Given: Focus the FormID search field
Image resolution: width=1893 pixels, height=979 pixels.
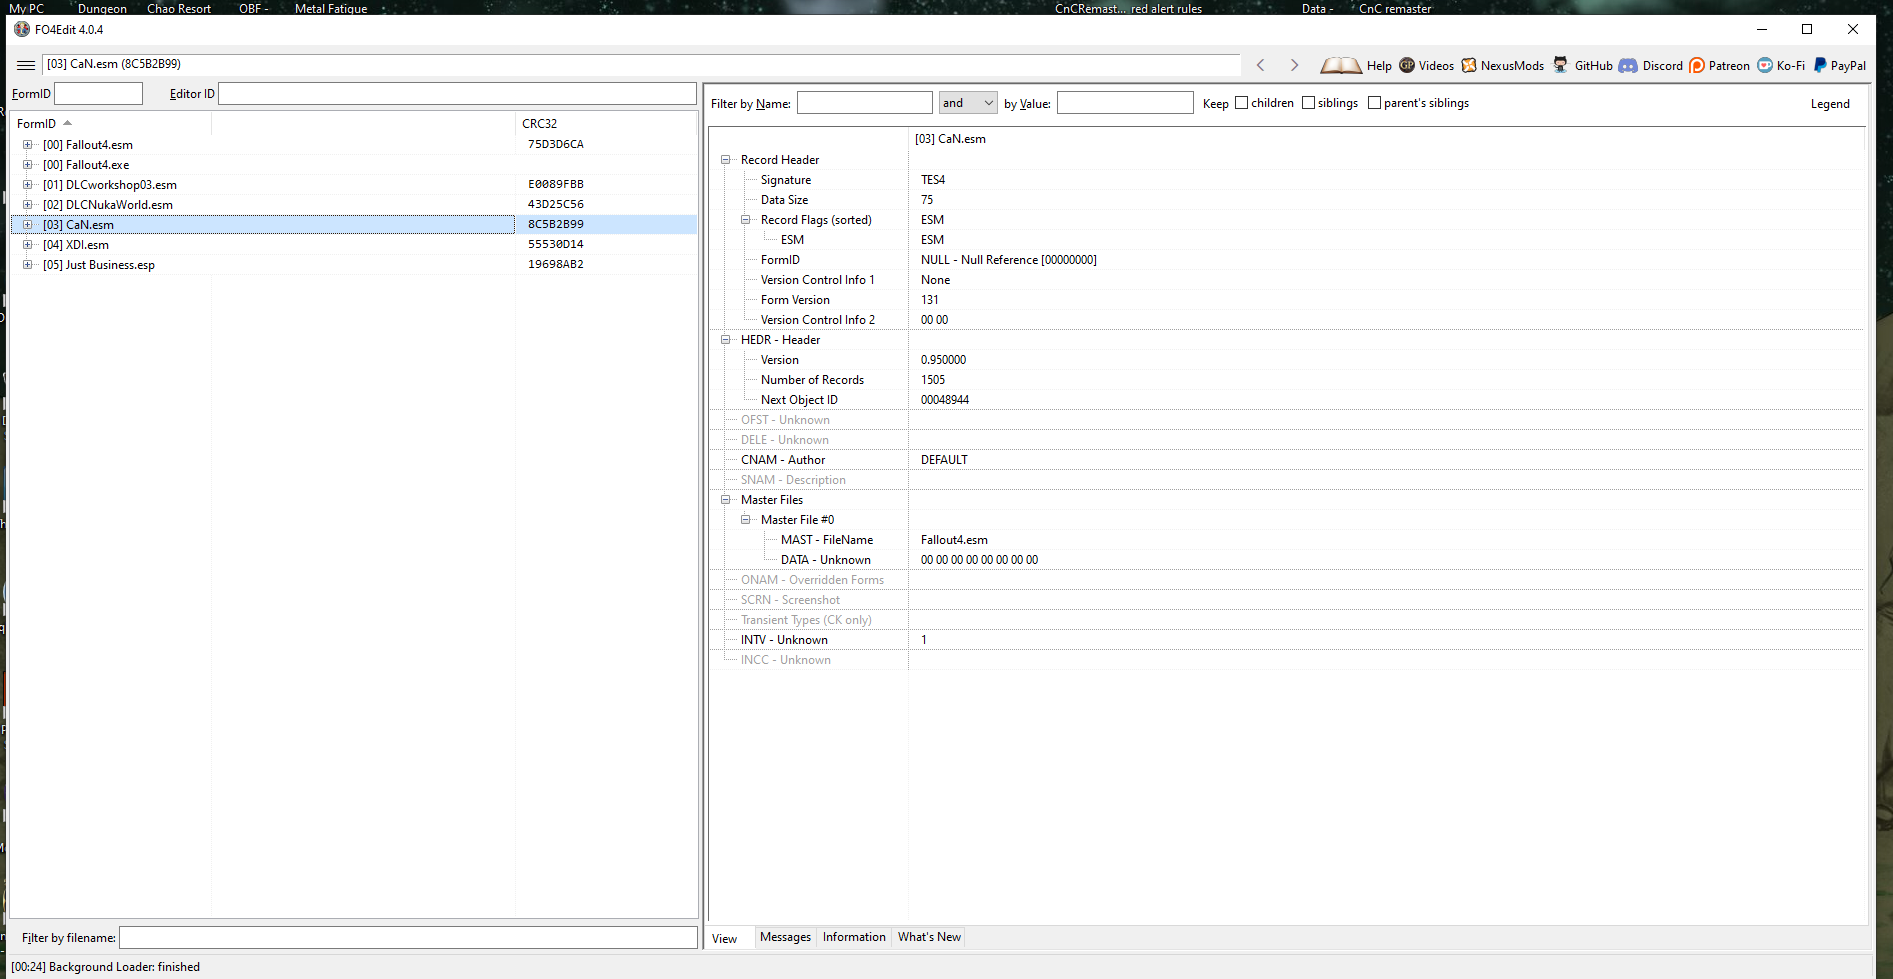Looking at the screenshot, I should (x=98, y=93).
